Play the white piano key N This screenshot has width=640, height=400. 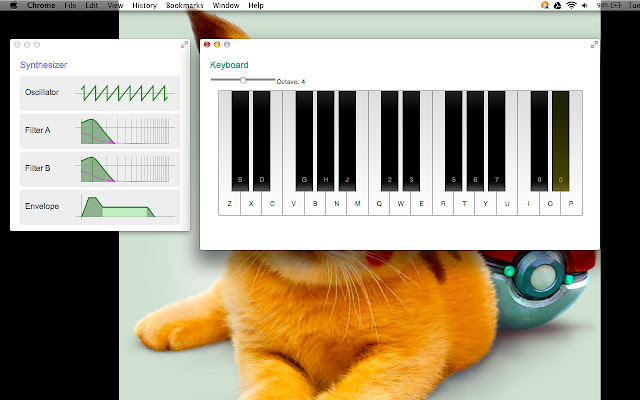336,203
